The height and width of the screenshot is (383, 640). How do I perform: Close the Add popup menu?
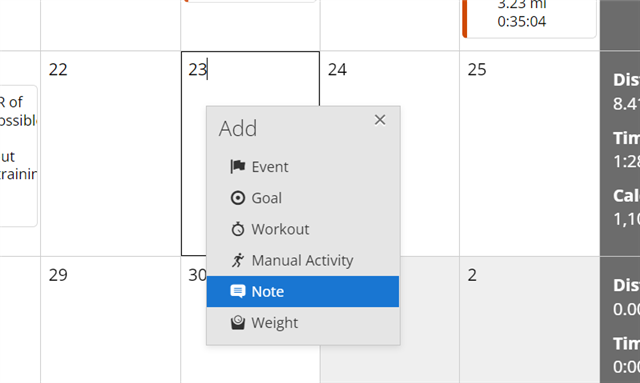pos(380,120)
